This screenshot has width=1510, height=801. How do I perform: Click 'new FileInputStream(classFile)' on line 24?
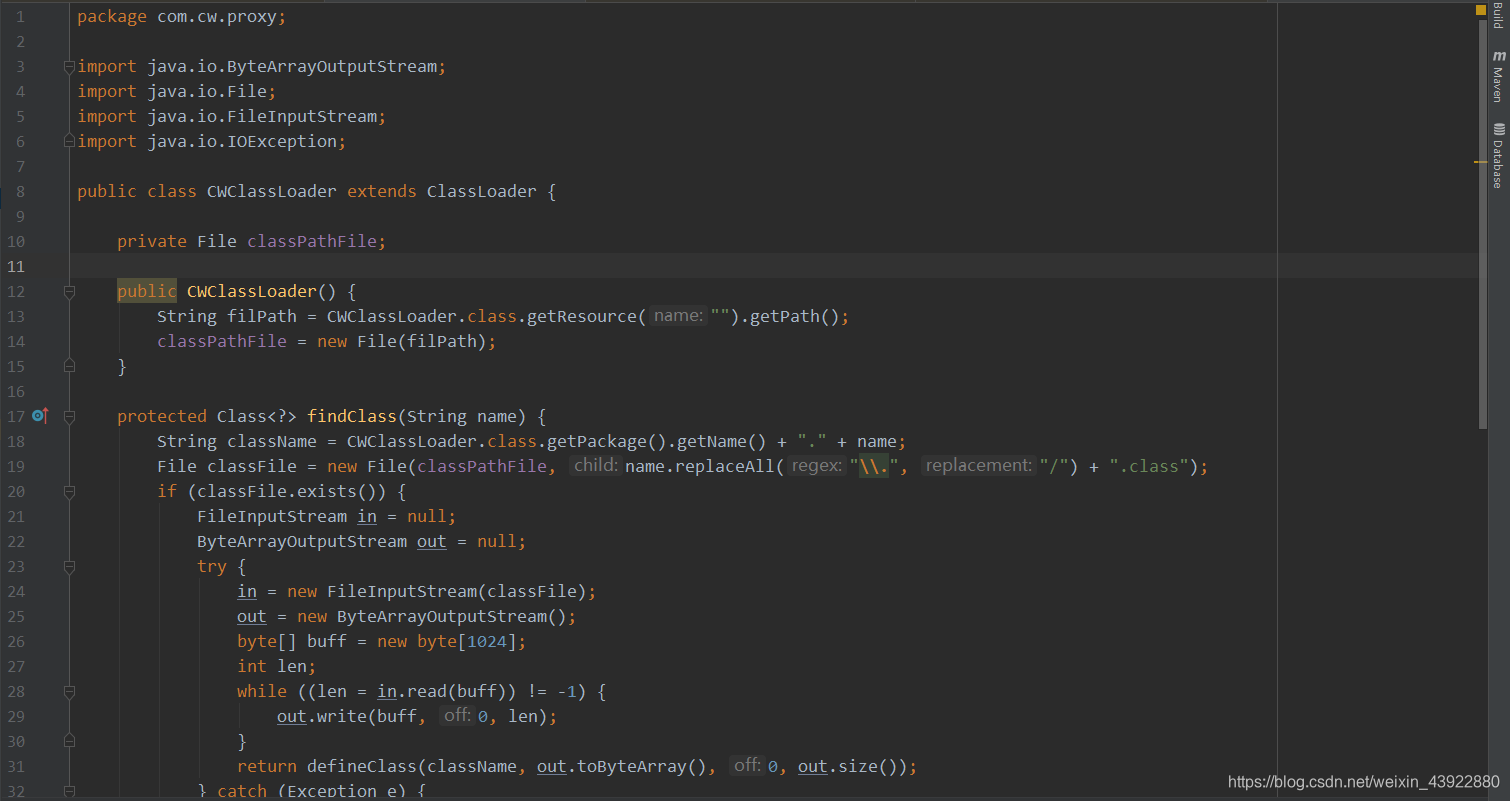pos(437,592)
